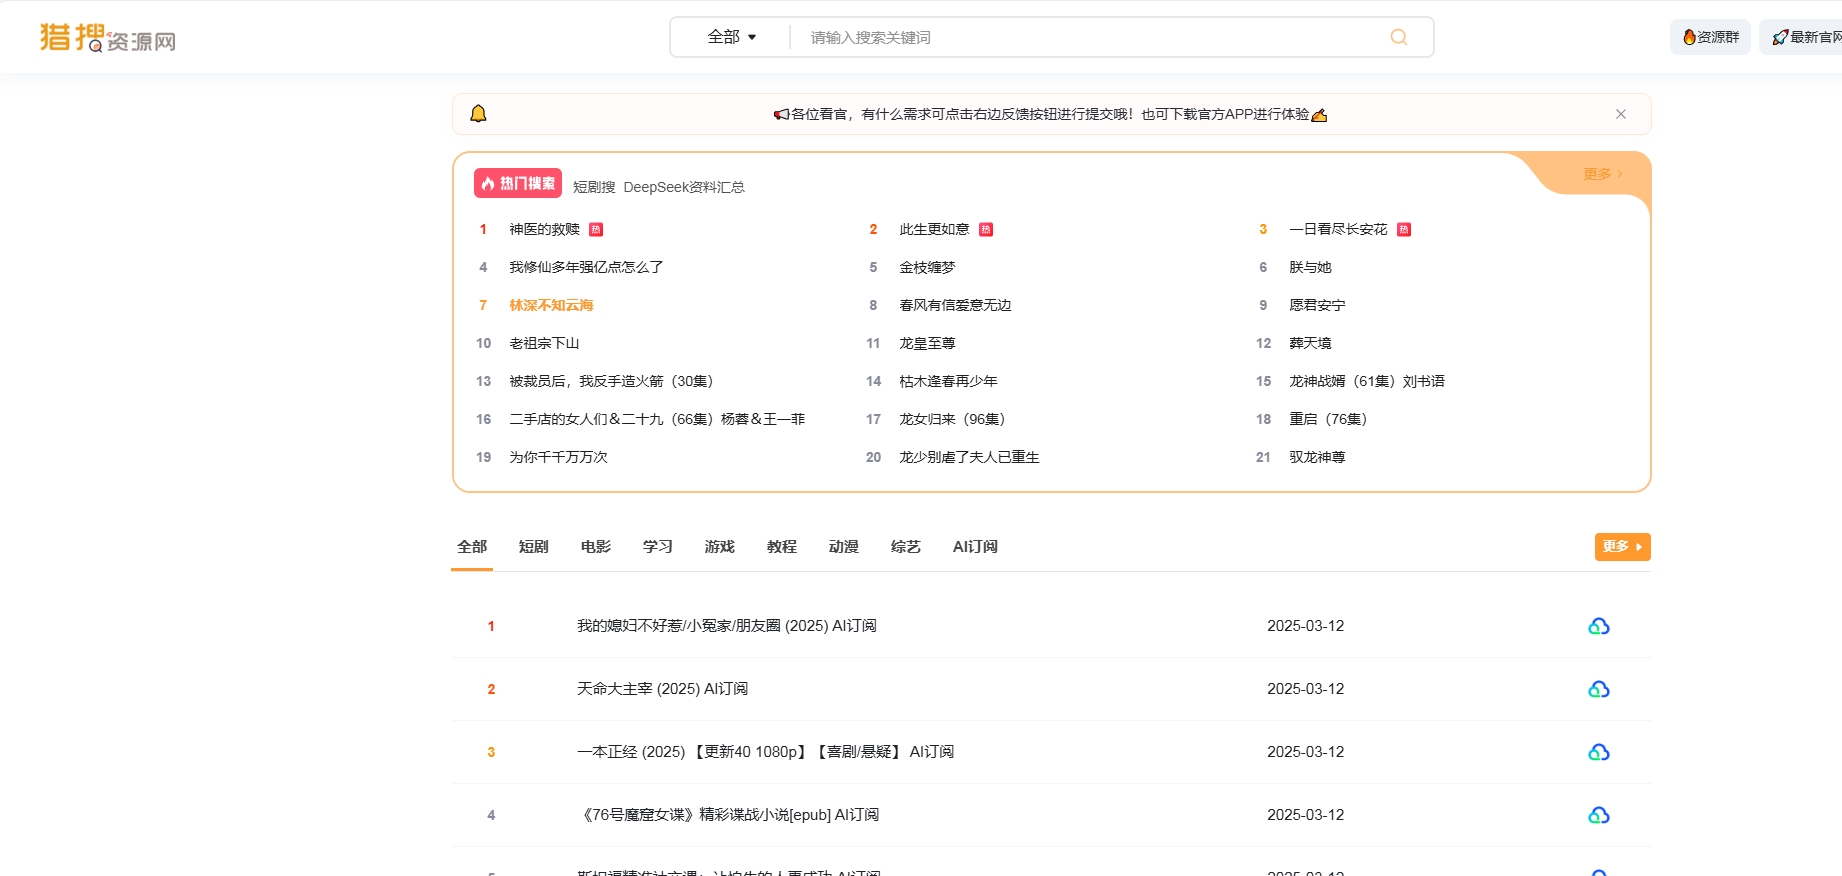This screenshot has height=876, width=1842.
Task: Switch to the 教程 tab
Action: [782, 547]
